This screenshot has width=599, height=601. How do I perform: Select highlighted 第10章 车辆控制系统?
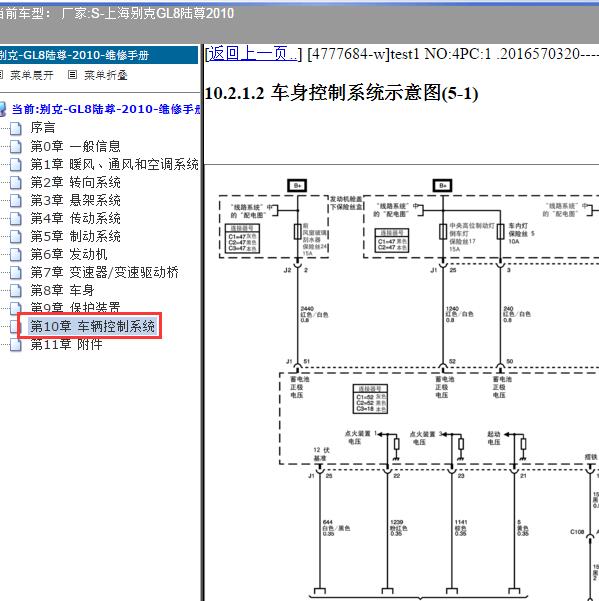tap(92, 326)
